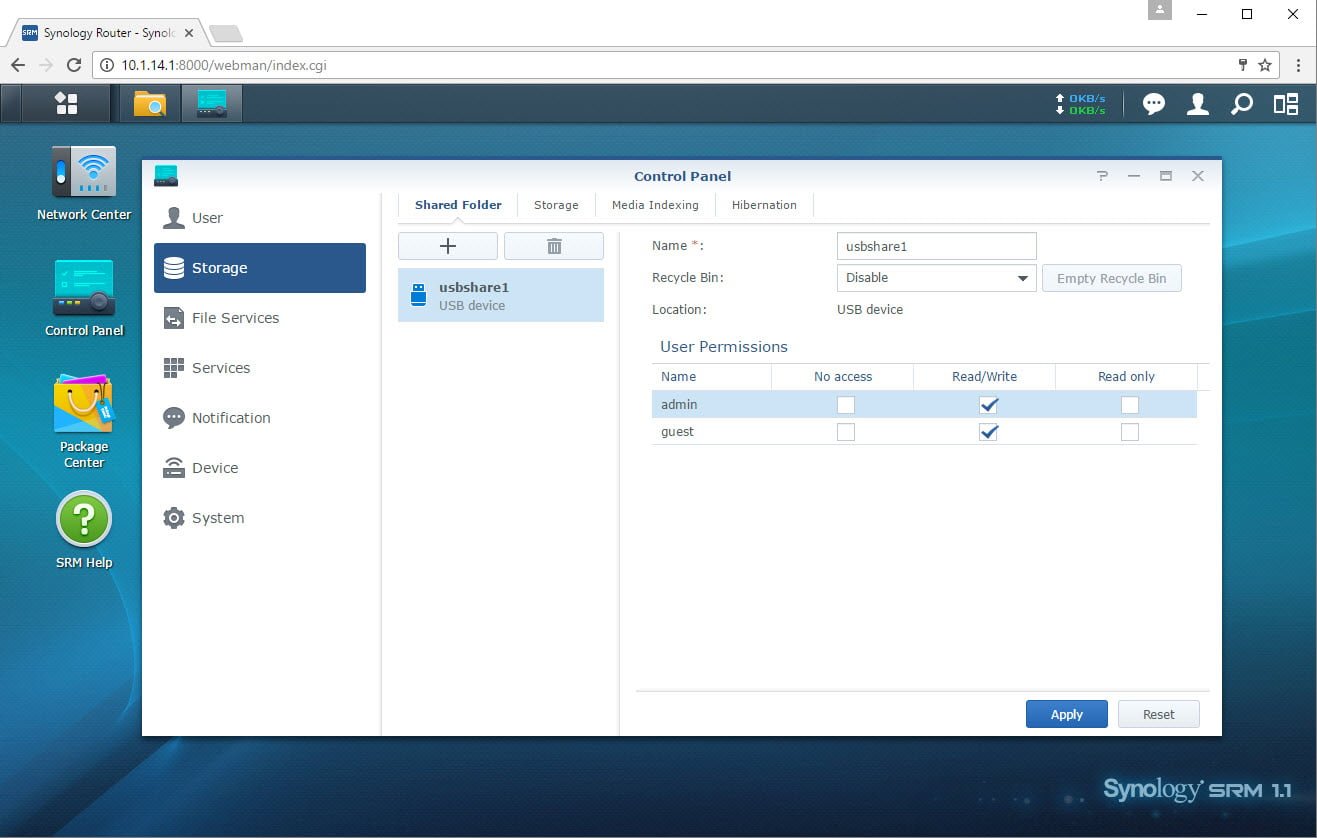The image size is (1317, 838).
Task: Close the Synology Router browser tab
Action: tap(187, 33)
